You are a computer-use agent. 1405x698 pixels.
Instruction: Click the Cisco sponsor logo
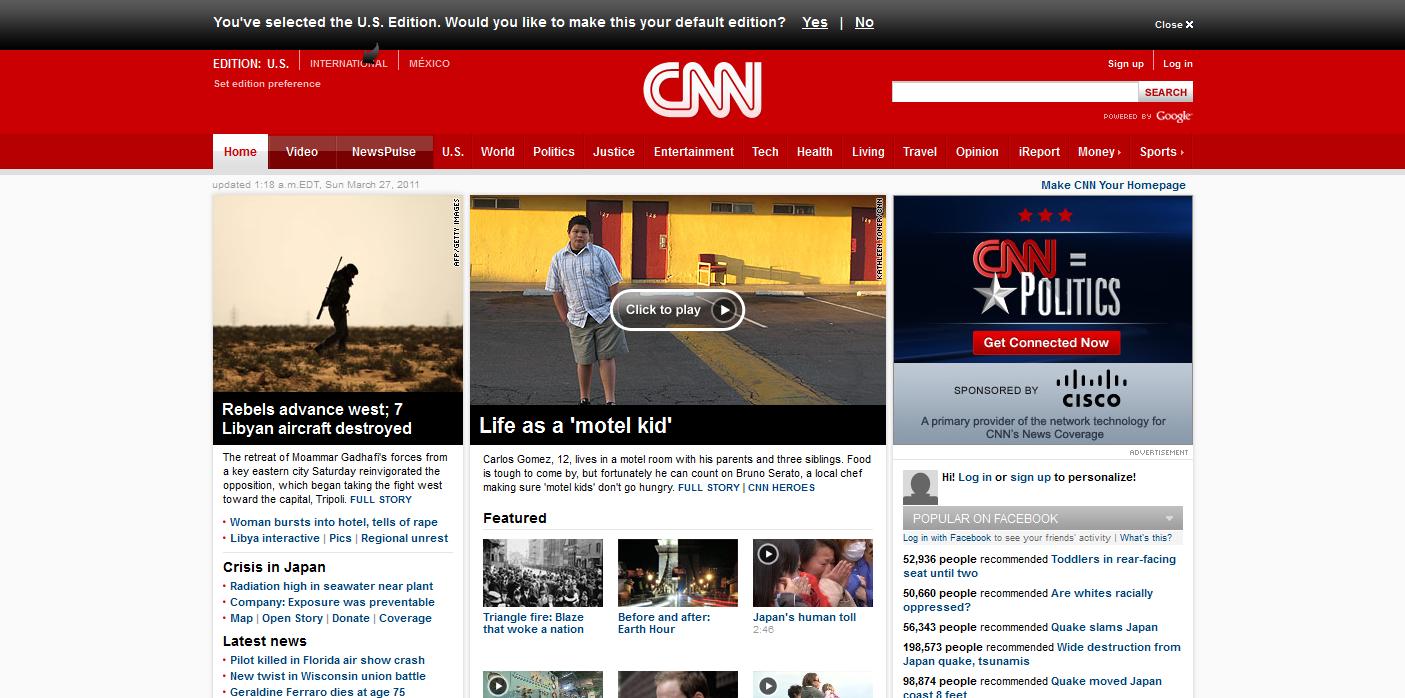click(1091, 388)
